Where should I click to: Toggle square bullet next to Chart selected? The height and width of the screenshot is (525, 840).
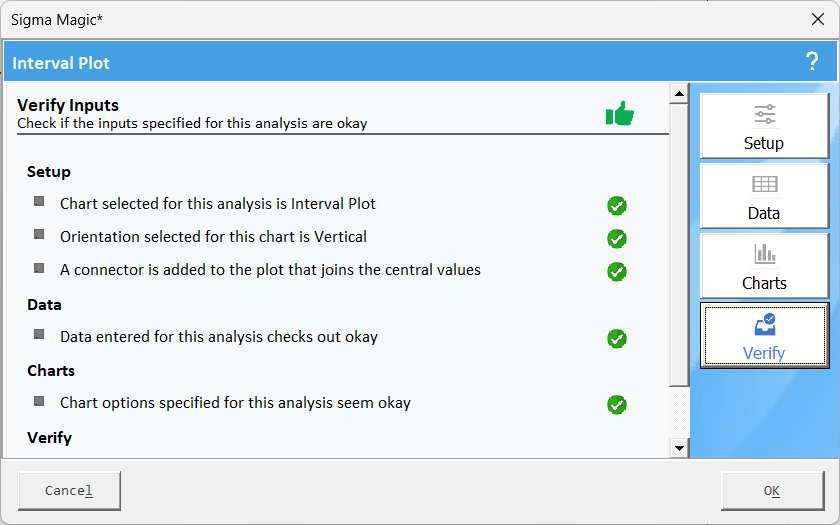[x=39, y=201]
